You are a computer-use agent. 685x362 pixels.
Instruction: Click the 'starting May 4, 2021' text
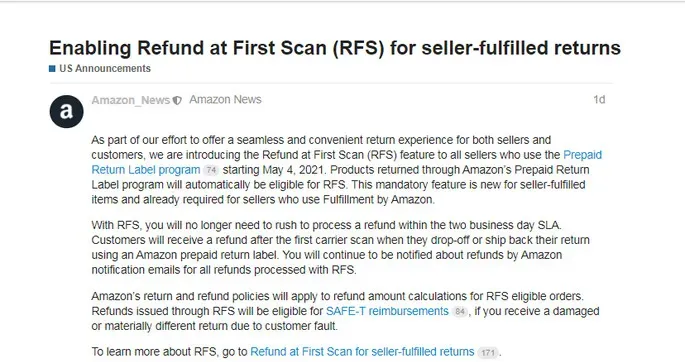273,170
